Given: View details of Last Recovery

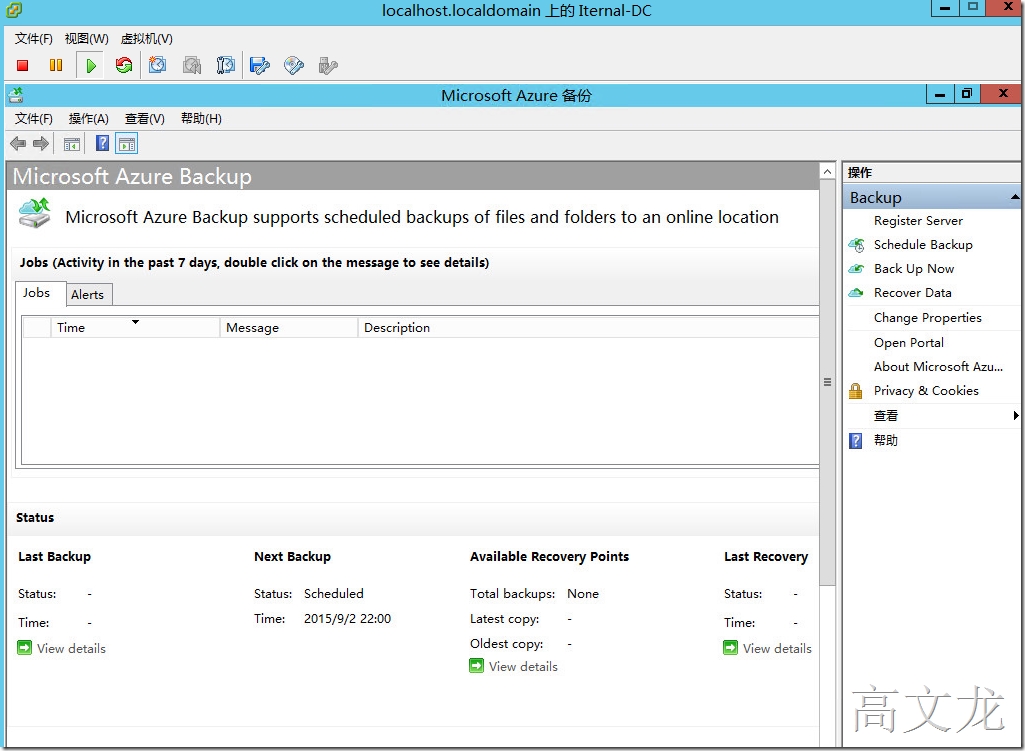Looking at the screenshot, I should [777, 648].
